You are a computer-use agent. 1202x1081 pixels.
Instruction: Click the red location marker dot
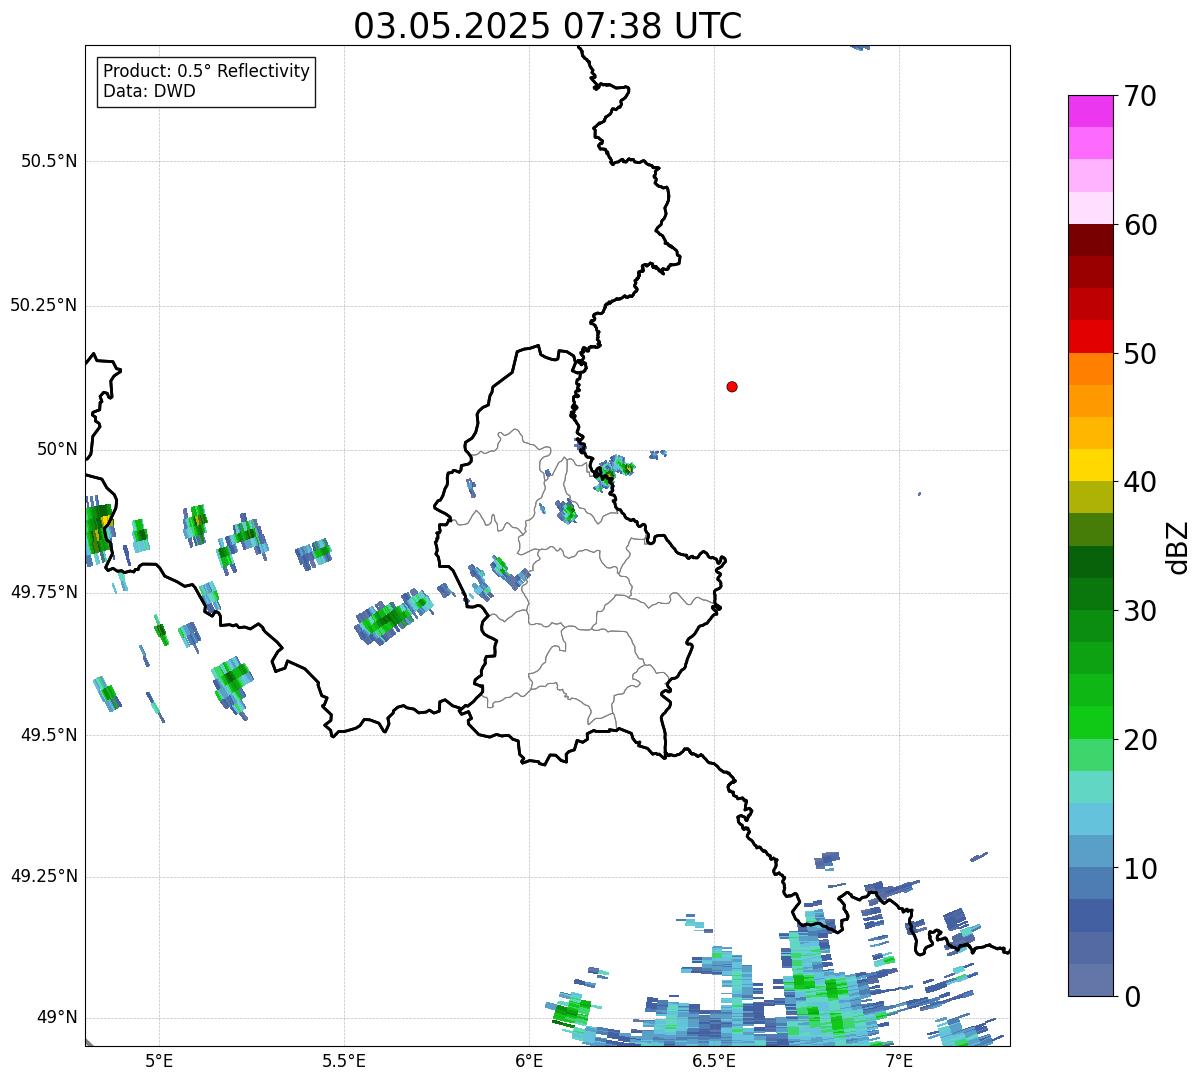point(732,386)
